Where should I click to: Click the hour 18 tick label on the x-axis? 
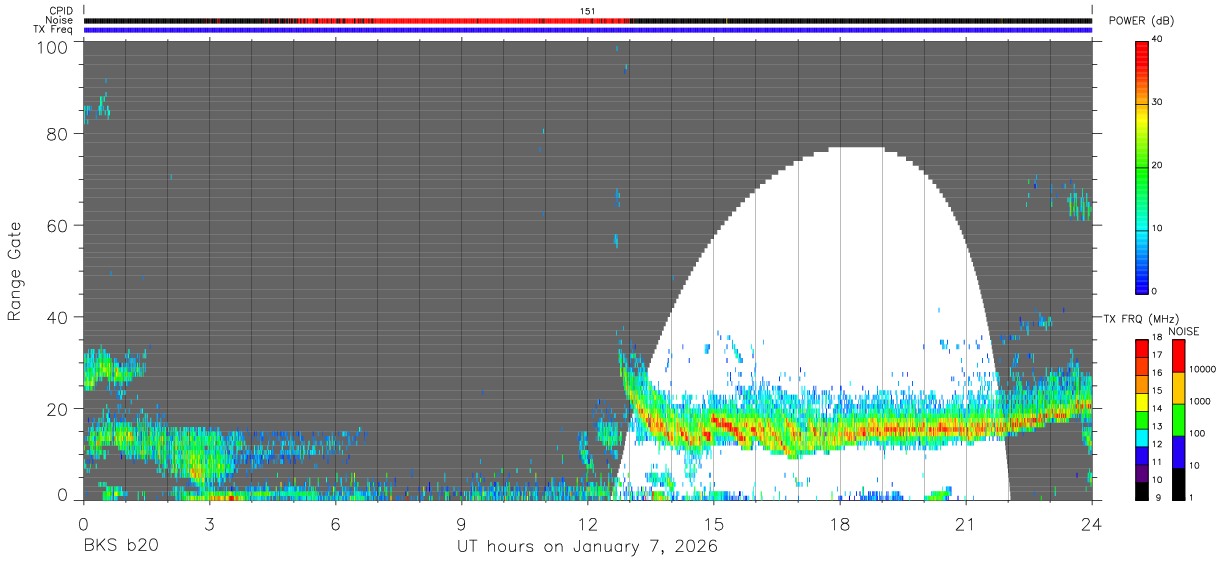[x=840, y=524]
